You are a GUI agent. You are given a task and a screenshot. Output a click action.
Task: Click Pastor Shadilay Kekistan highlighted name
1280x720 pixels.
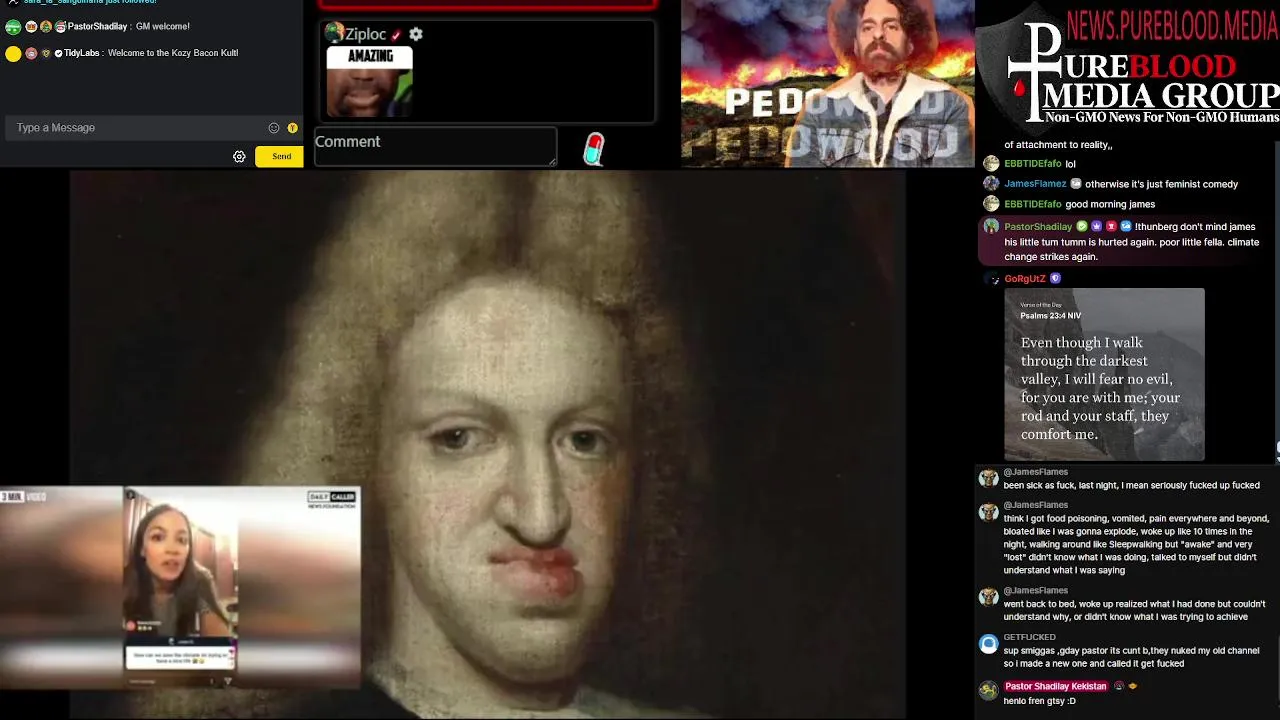[x=1056, y=687]
